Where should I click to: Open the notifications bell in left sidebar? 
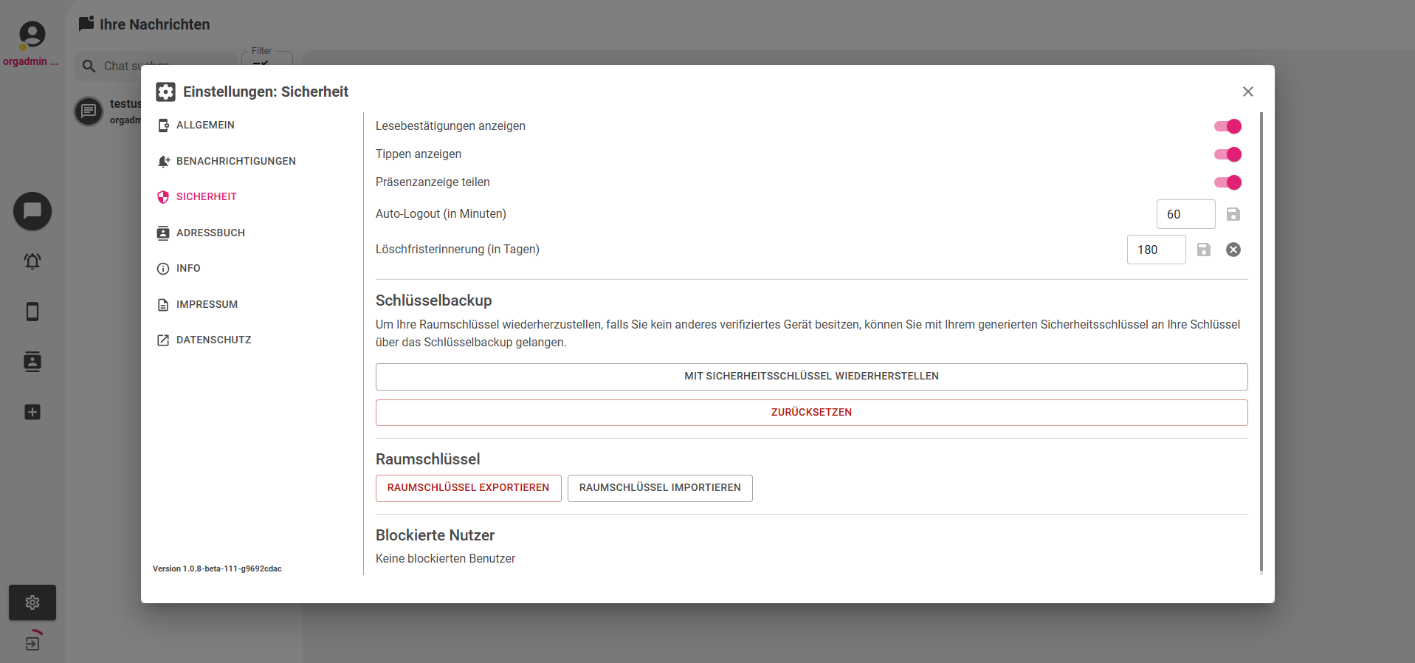tap(32, 262)
